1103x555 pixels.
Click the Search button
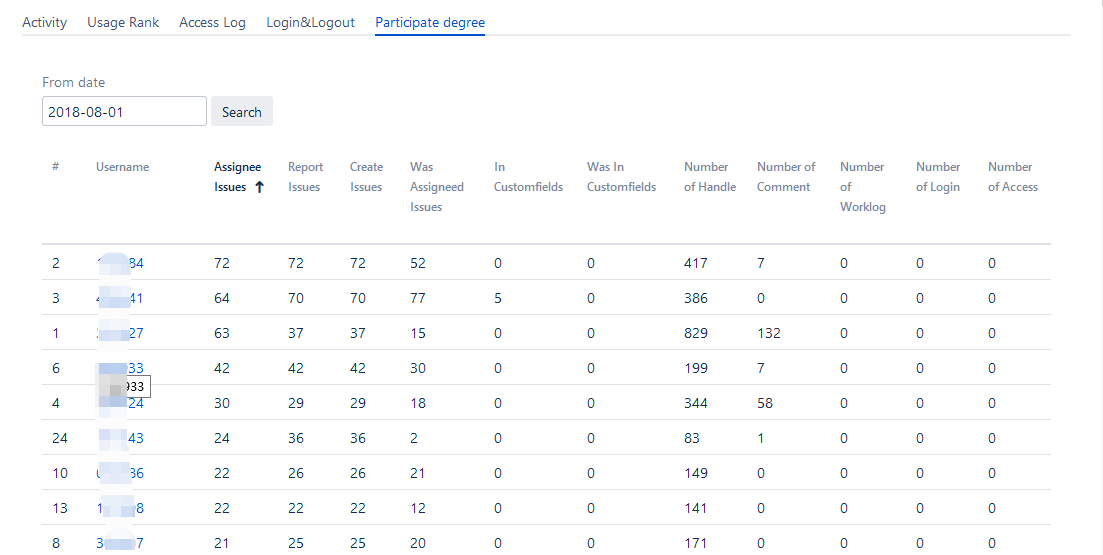point(242,111)
